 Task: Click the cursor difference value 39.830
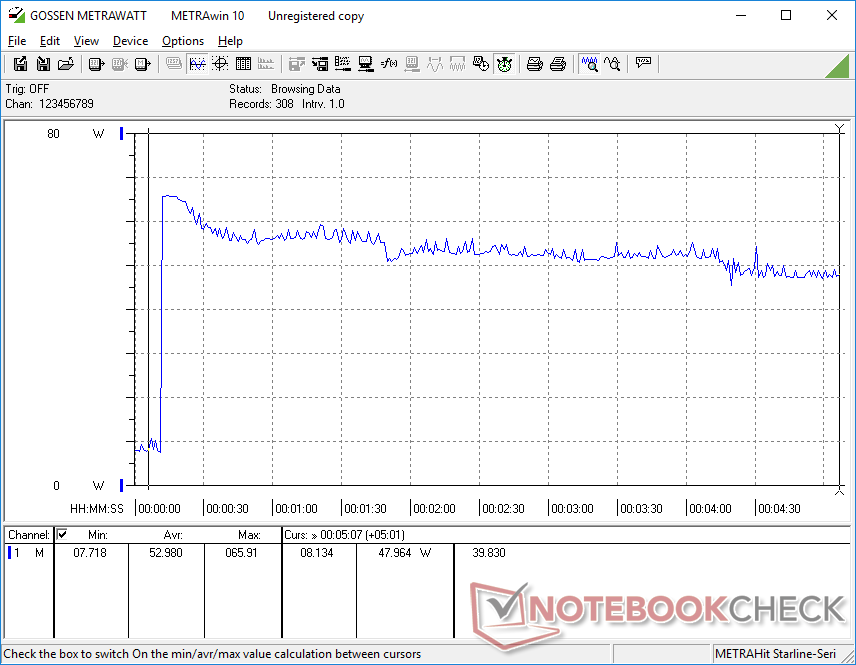[x=489, y=553]
